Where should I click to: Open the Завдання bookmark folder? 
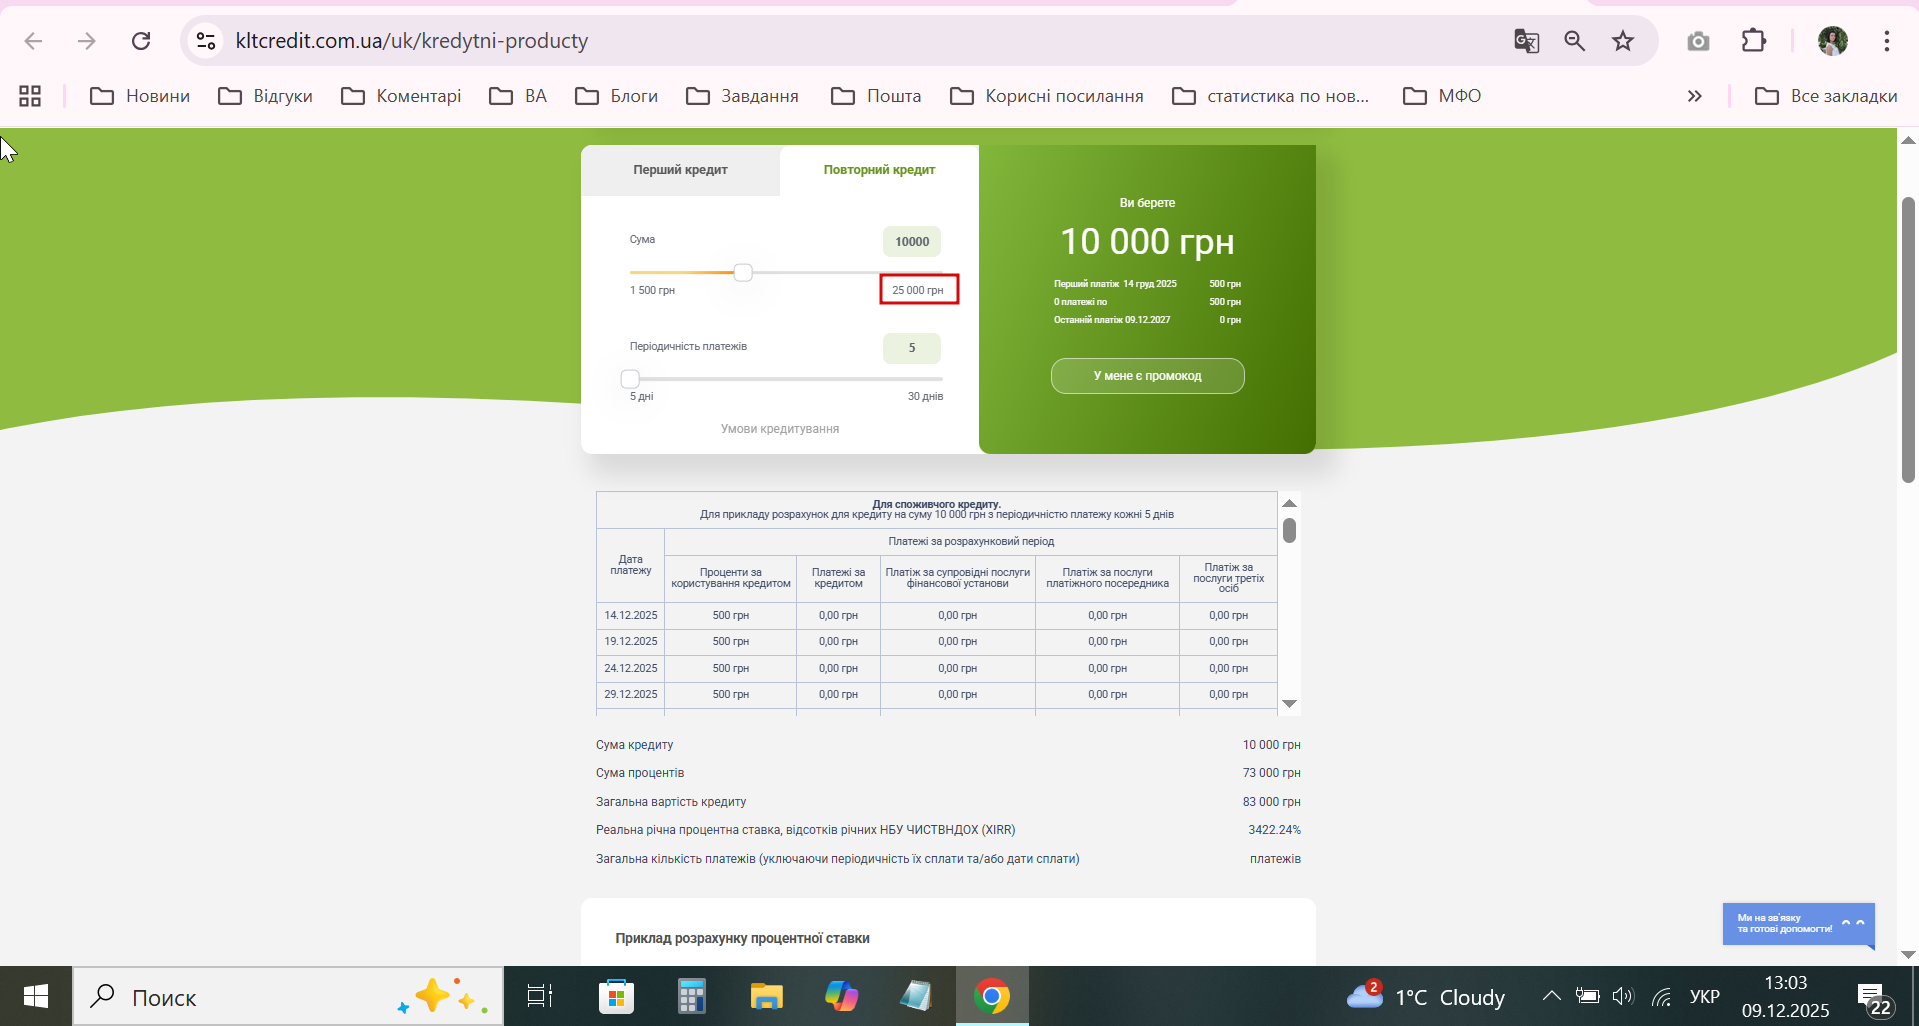click(743, 96)
